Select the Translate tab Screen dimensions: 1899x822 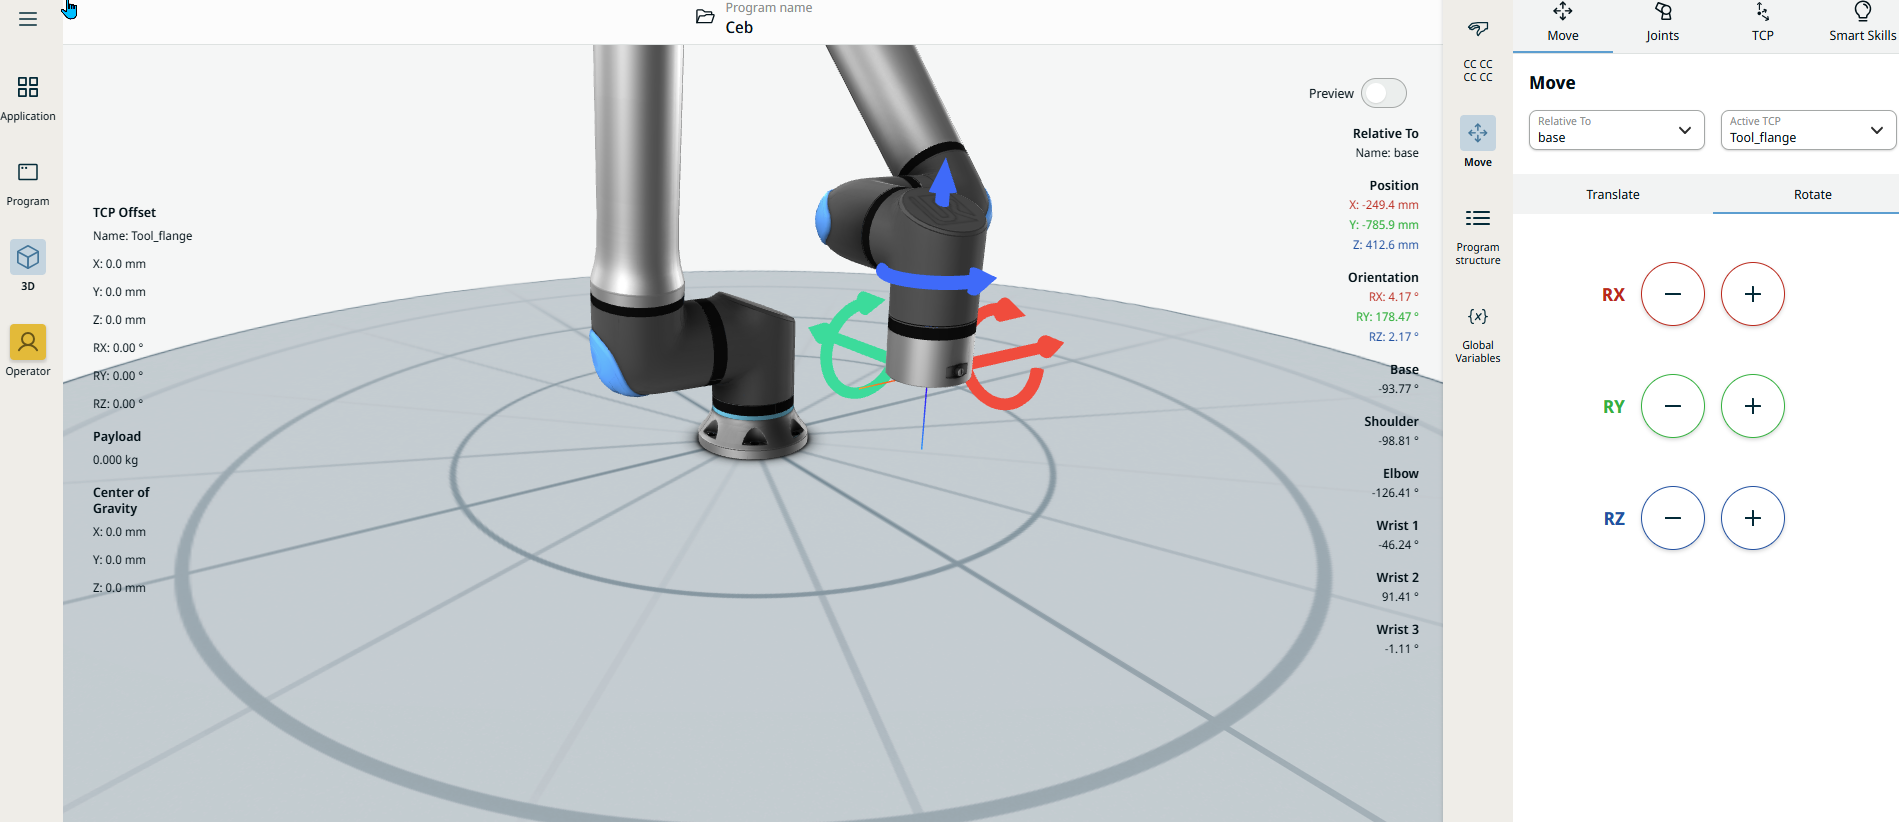point(1612,194)
